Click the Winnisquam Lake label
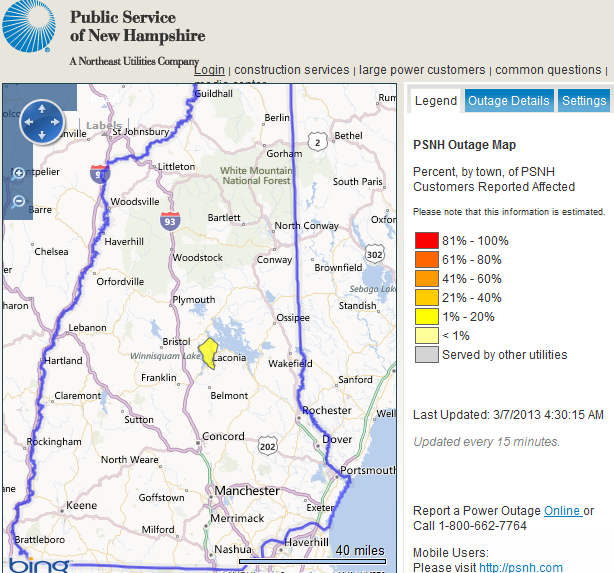Viewport: 614px width, 573px height. (x=165, y=356)
